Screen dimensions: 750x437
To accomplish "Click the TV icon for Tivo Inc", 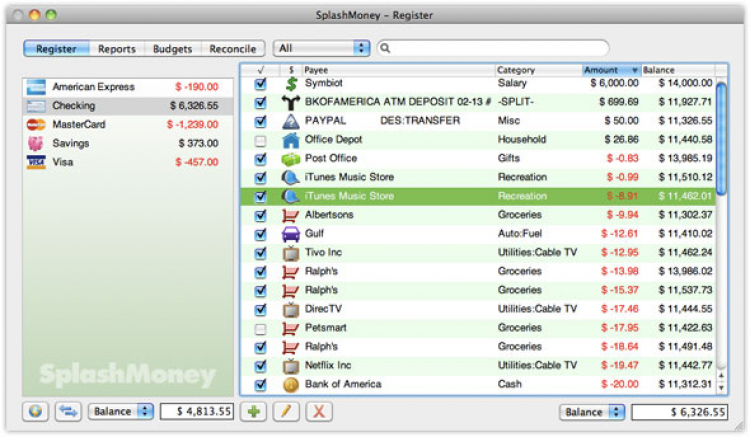I will [x=291, y=253].
